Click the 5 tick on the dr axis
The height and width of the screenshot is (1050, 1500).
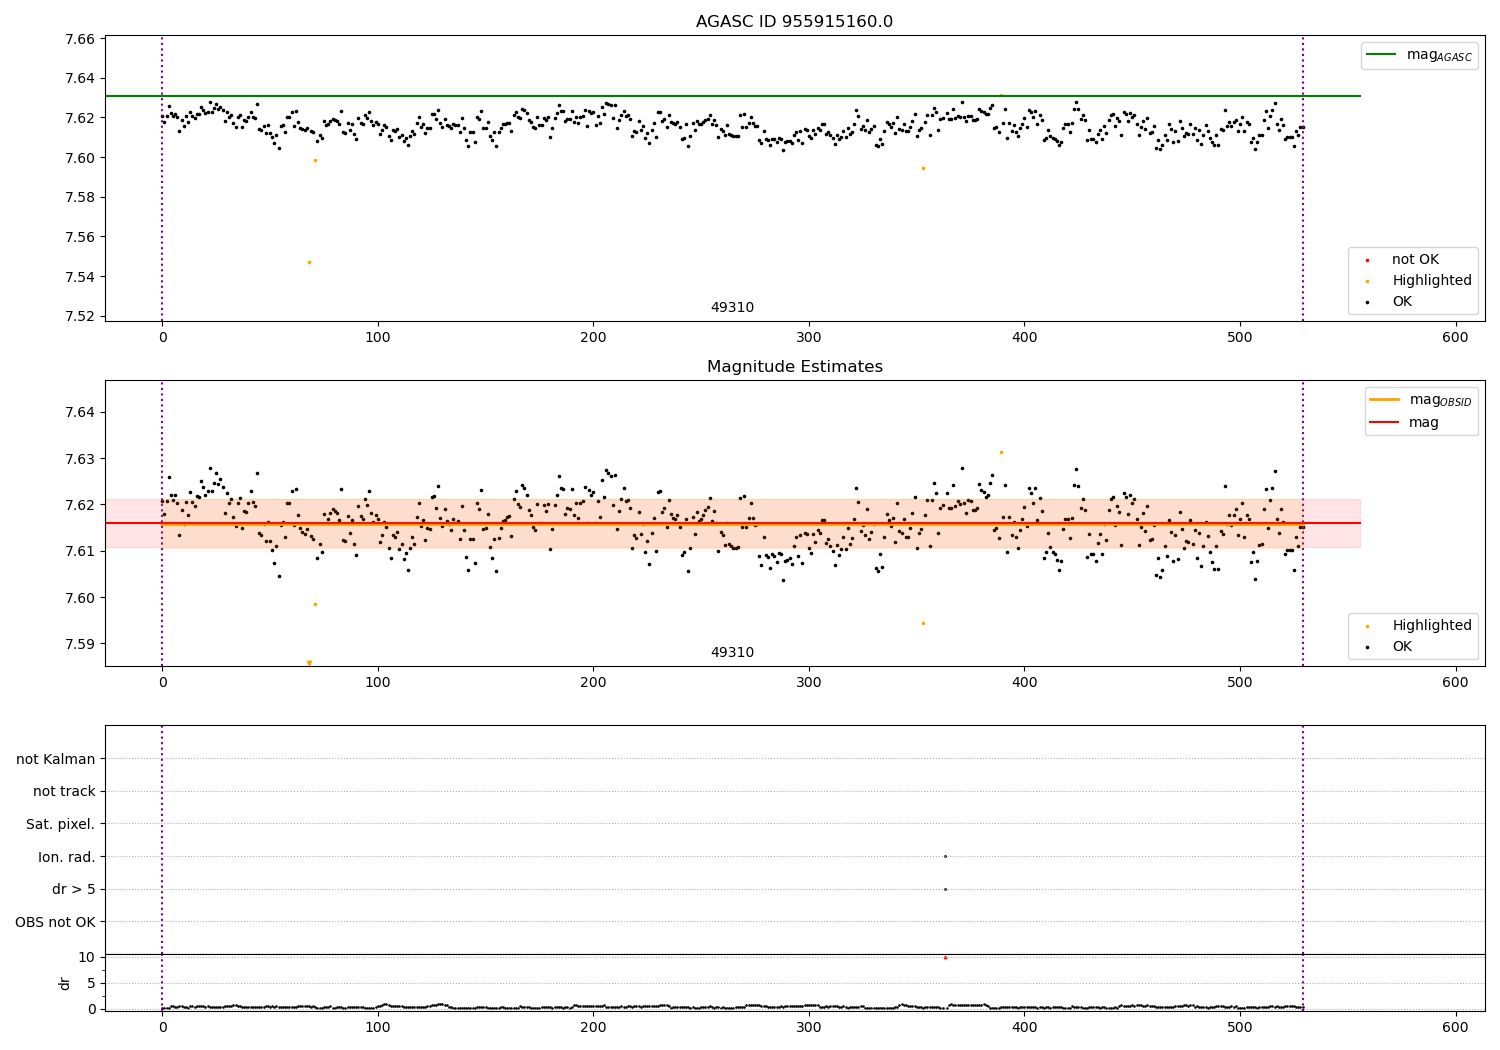(92, 983)
